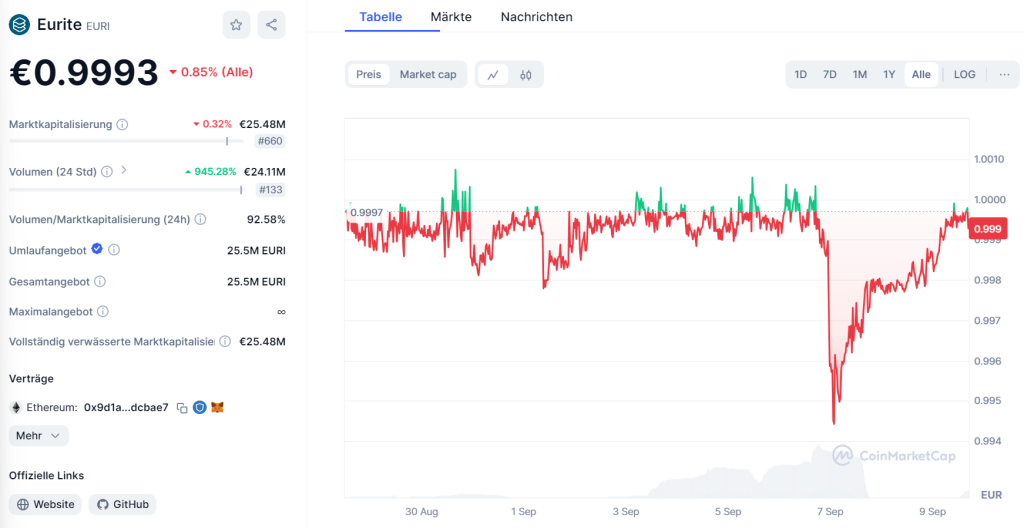The width and height of the screenshot is (1024, 528).
Task: Copy the Ethereum contract address
Action: point(182,408)
